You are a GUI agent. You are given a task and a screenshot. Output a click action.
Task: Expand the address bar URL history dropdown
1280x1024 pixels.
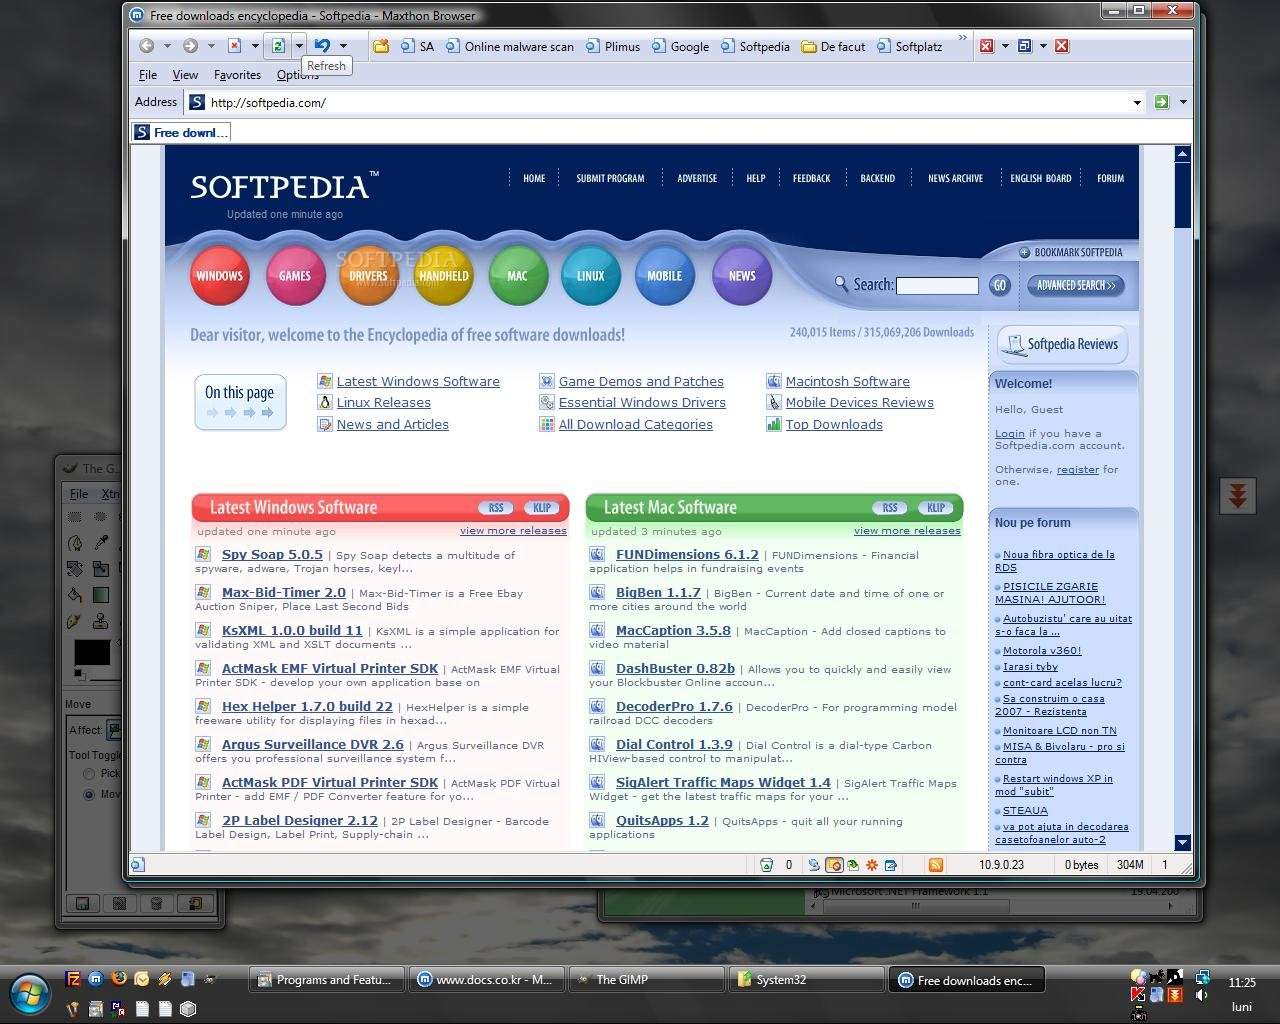pos(1137,102)
